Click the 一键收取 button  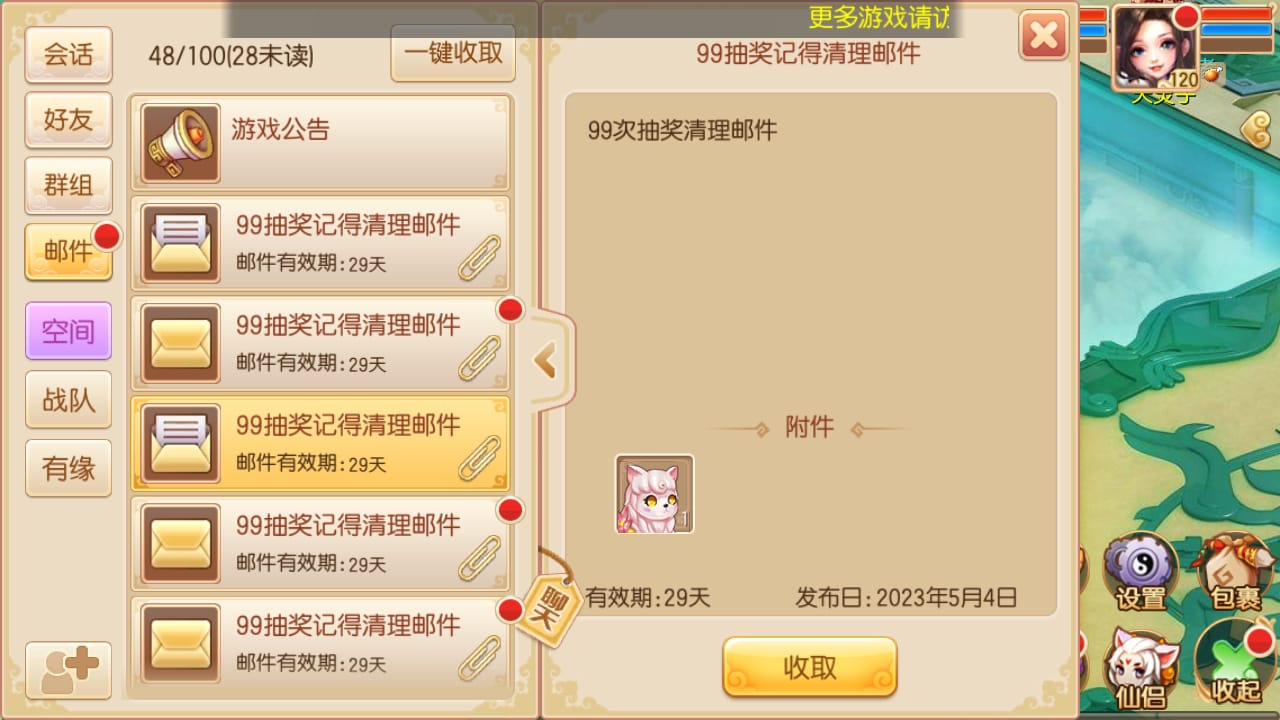pos(453,53)
